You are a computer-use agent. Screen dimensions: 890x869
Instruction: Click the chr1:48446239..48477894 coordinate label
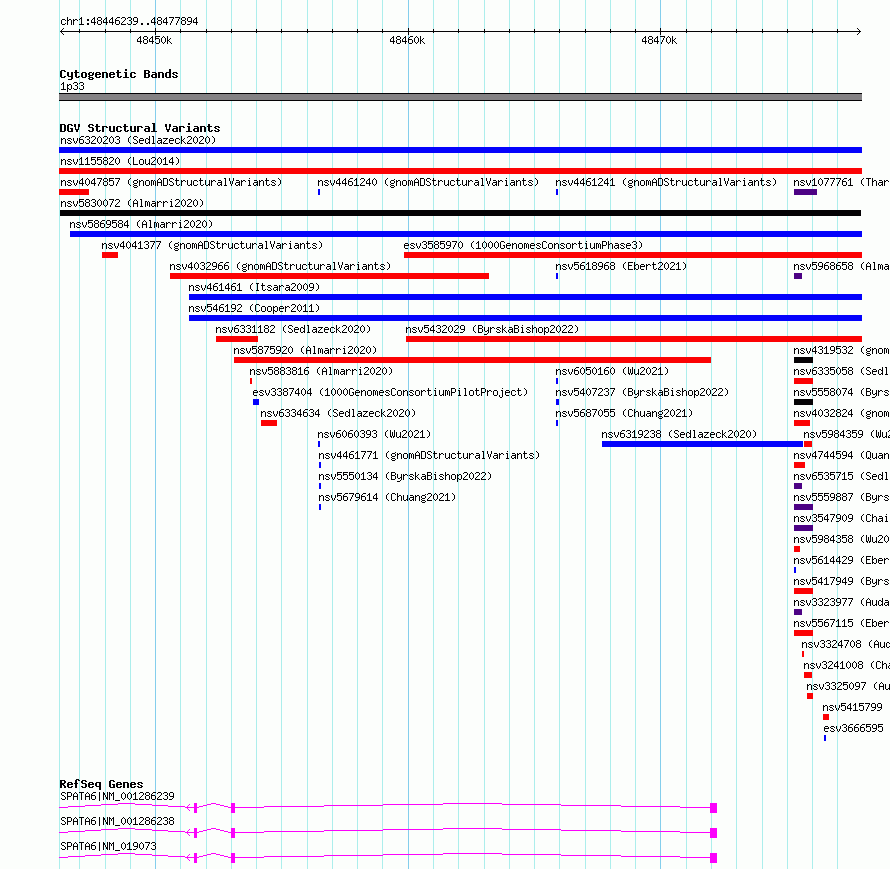pos(129,21)
